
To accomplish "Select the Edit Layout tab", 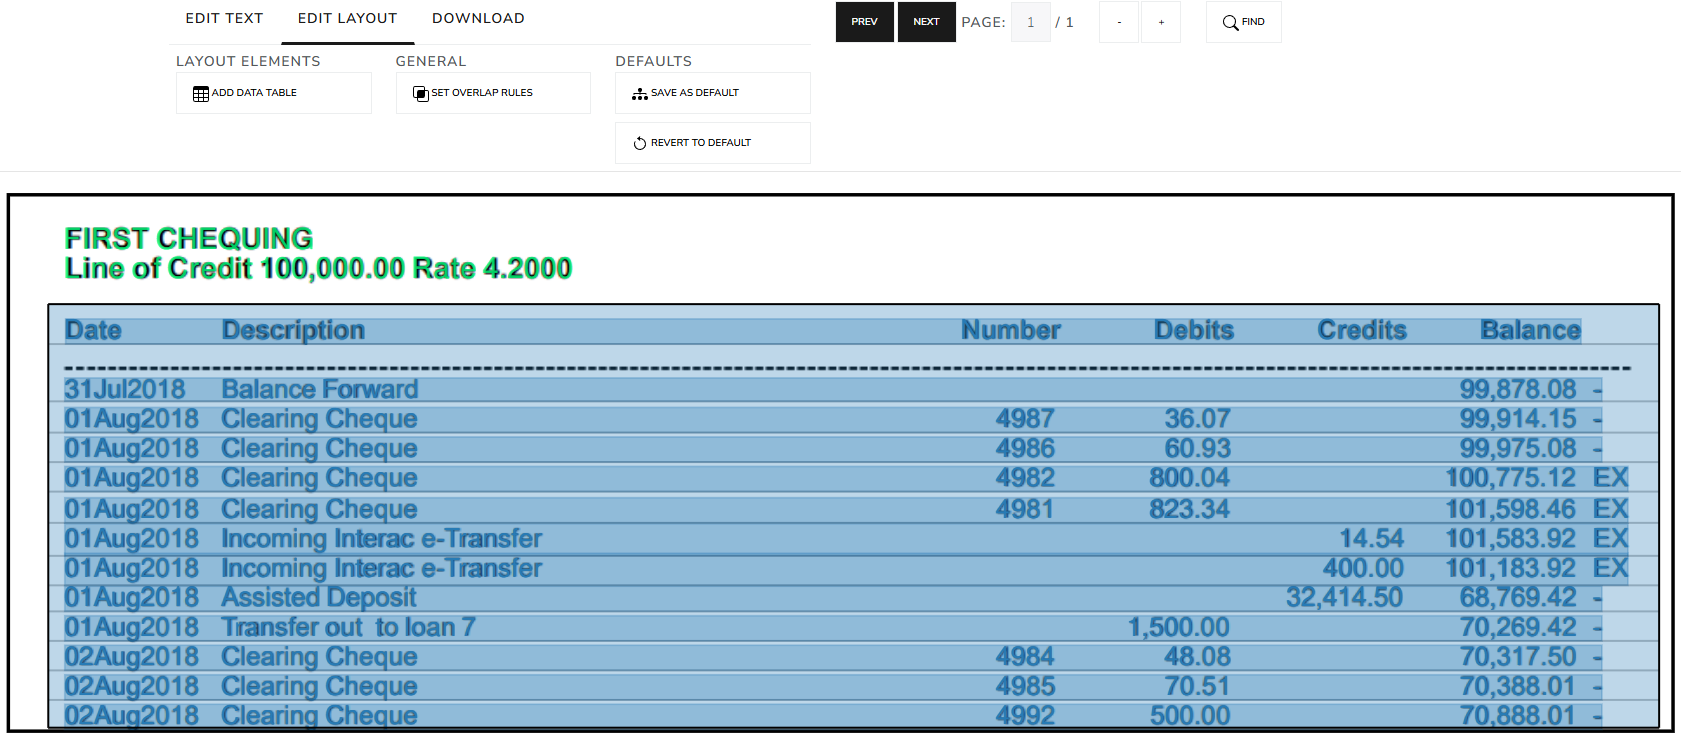I will (x=347, y=18).
